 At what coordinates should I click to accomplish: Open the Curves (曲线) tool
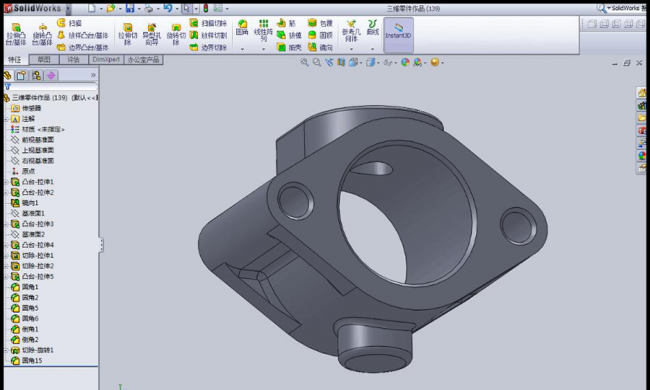coord(373,27)
